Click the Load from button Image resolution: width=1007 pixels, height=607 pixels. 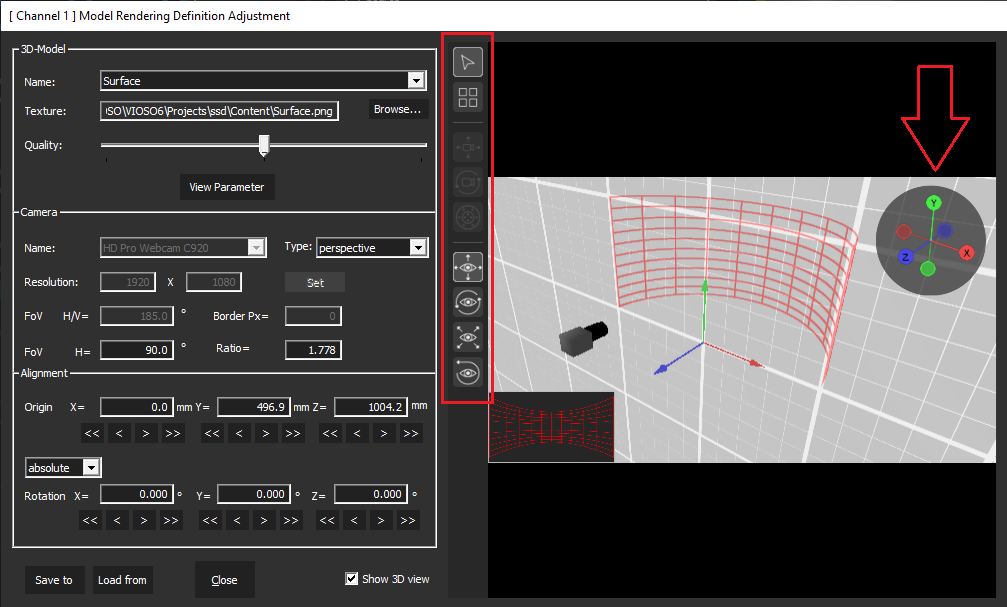point(122,580)
